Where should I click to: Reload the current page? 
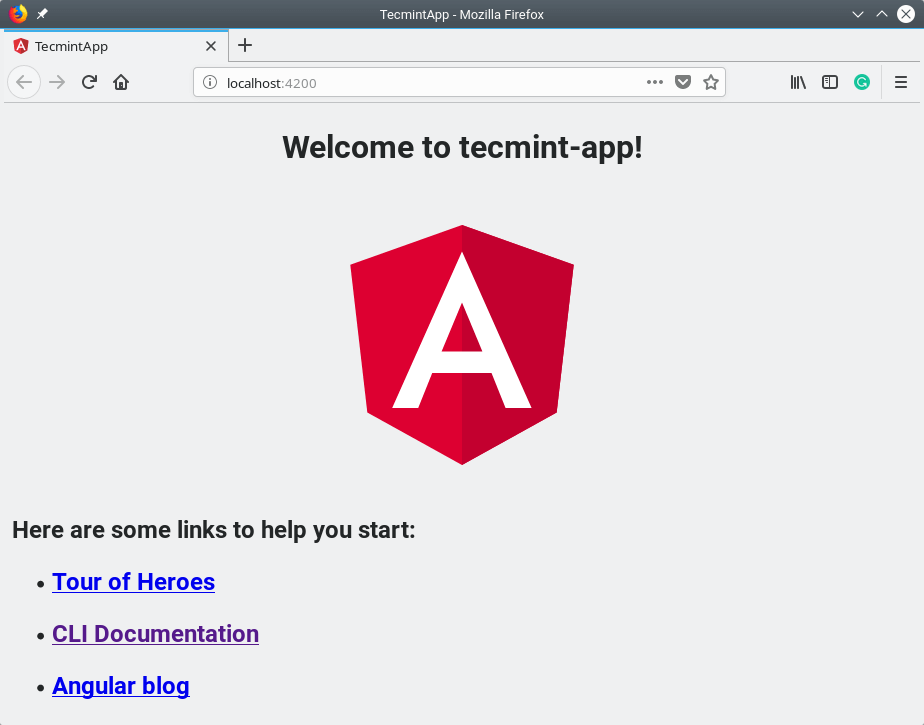88,82
